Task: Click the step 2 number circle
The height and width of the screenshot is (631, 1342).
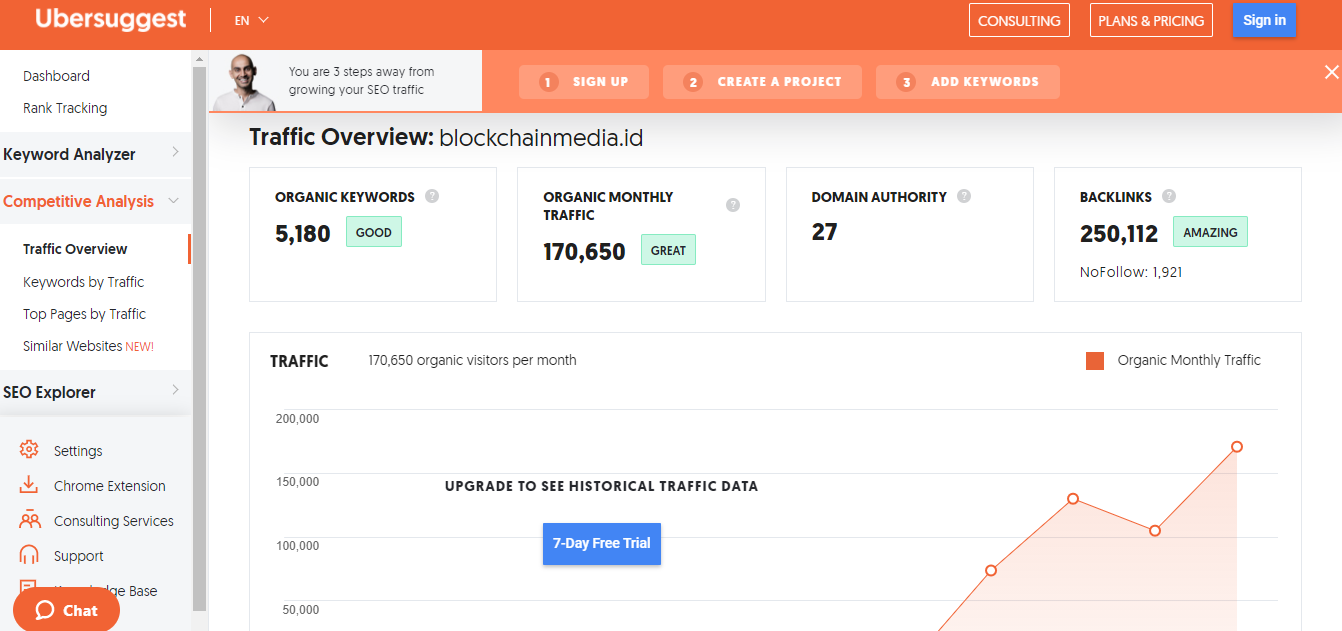Action: click(x=693, y=82)
